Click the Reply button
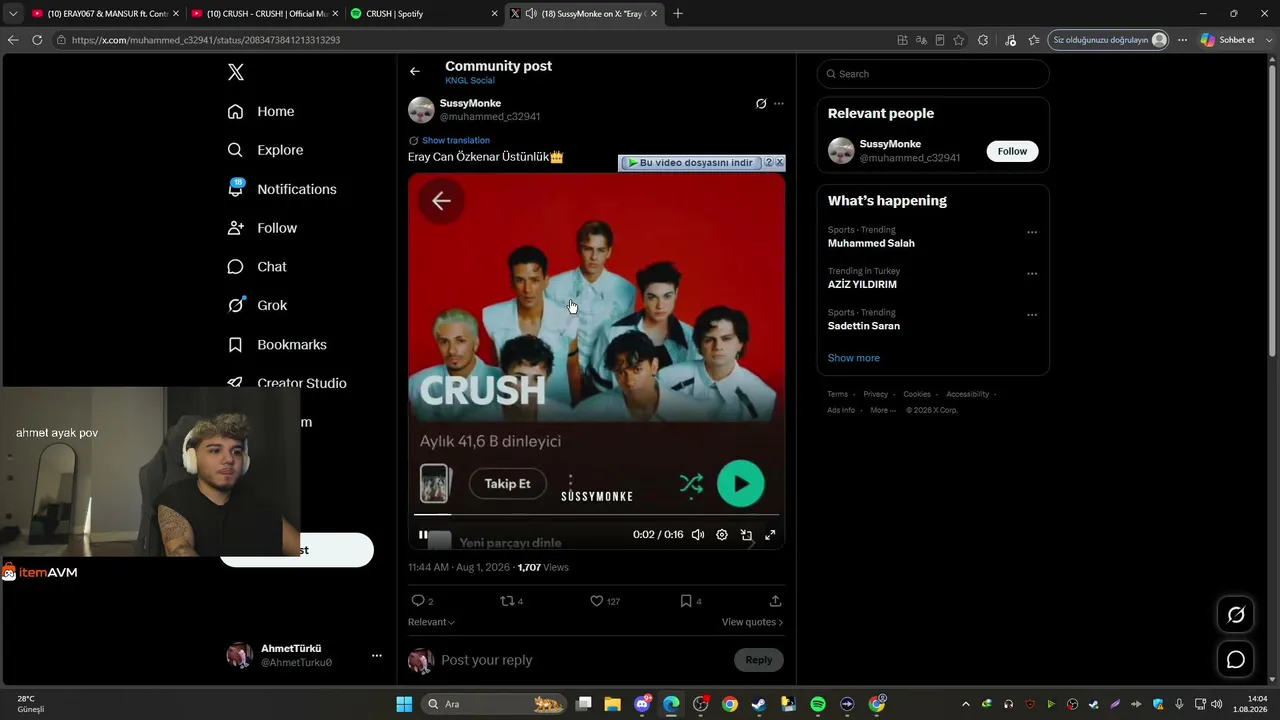The width and height of the screenshot is (1280, 720). coord(759,660)
